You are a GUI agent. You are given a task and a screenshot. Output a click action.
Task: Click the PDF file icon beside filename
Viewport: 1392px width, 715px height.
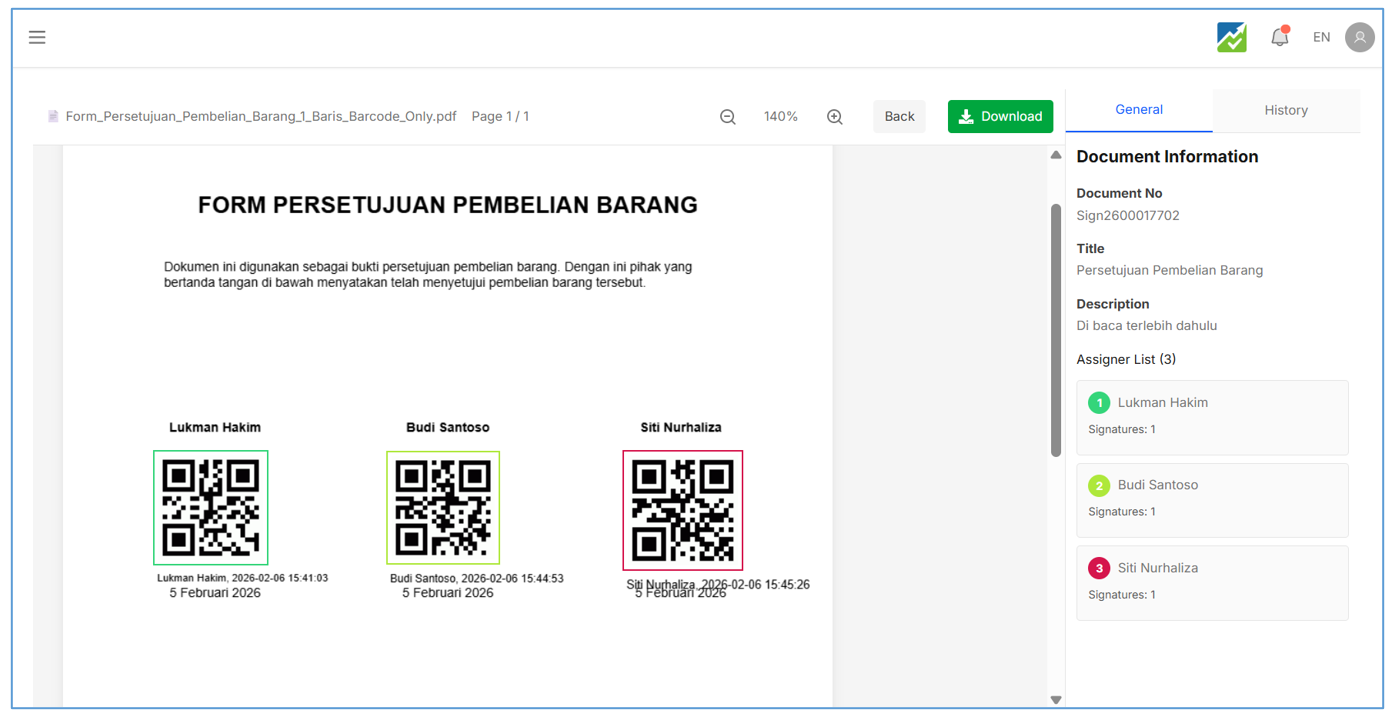pyautogui.click(x=53, y=117)
